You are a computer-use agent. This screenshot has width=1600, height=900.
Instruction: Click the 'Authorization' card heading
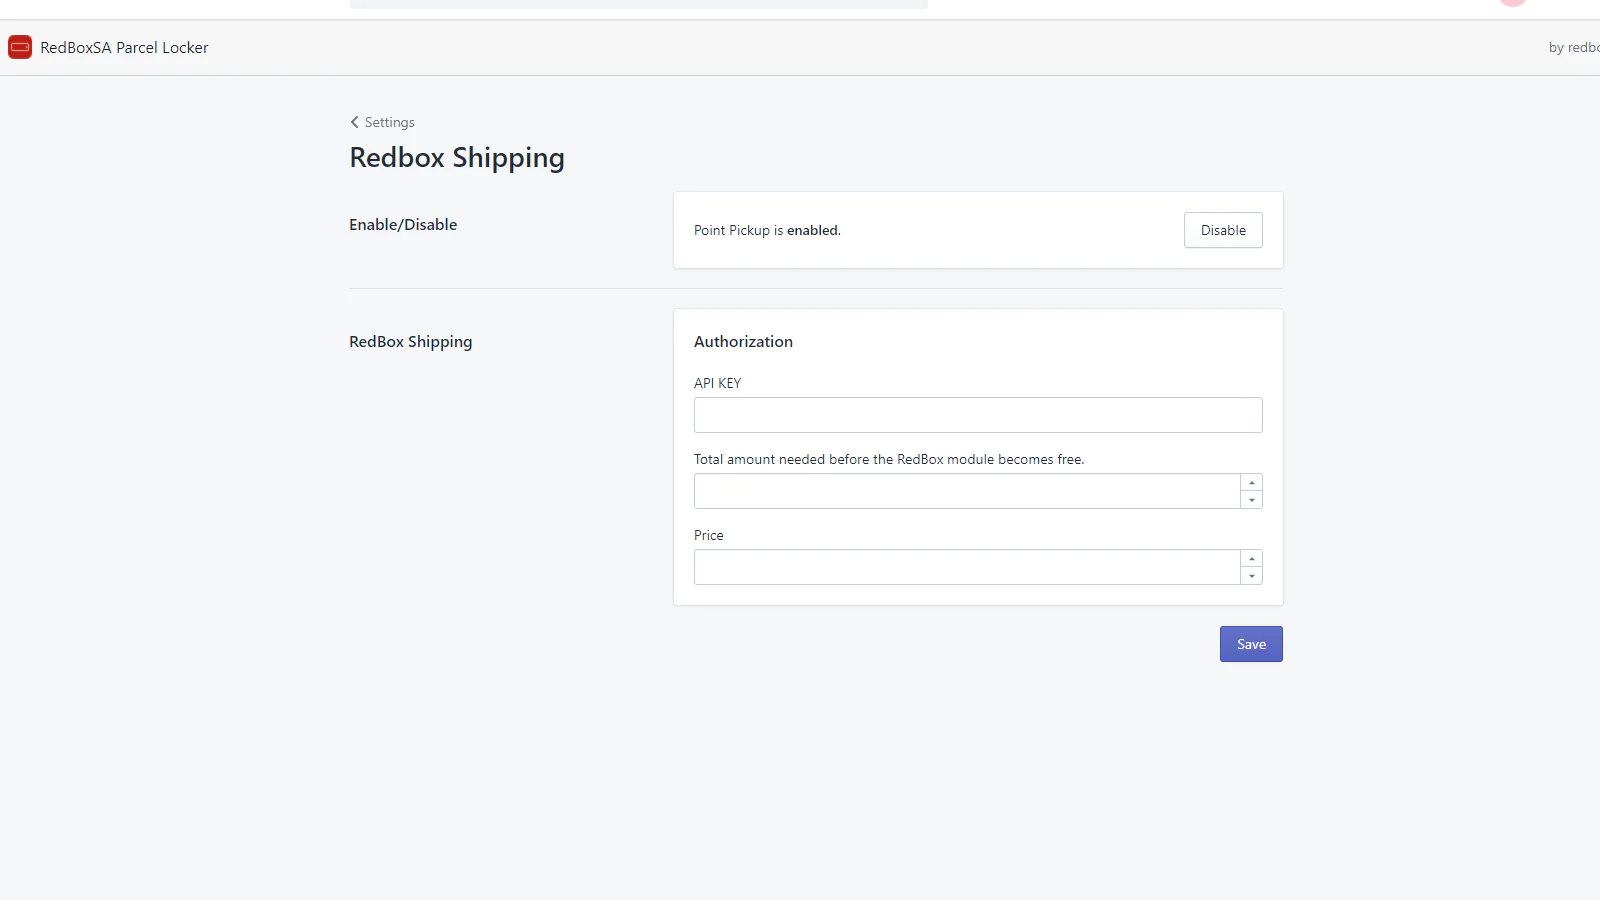click(x=743, y=341)
